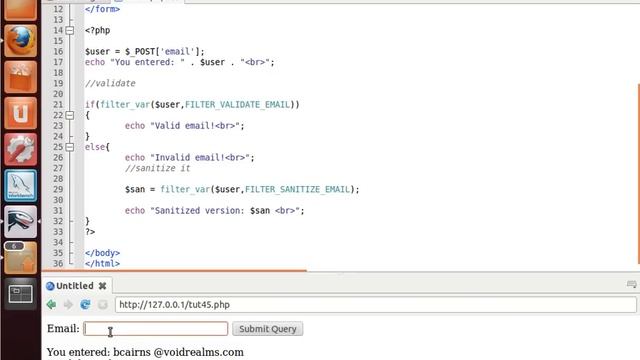Click the "You entered: bcairns" output text
The image size is (640, 360).
click(x=145, y=352)
